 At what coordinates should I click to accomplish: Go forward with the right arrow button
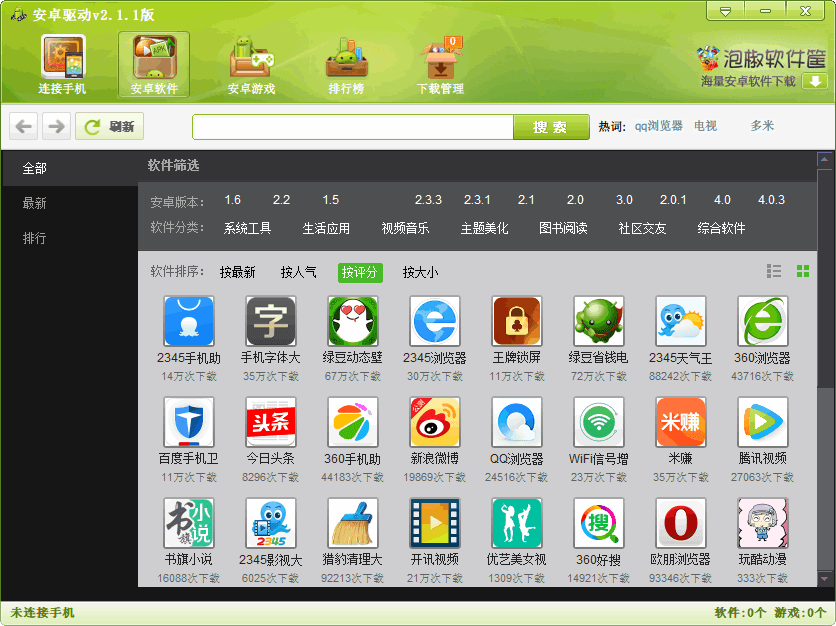(56, 126)
